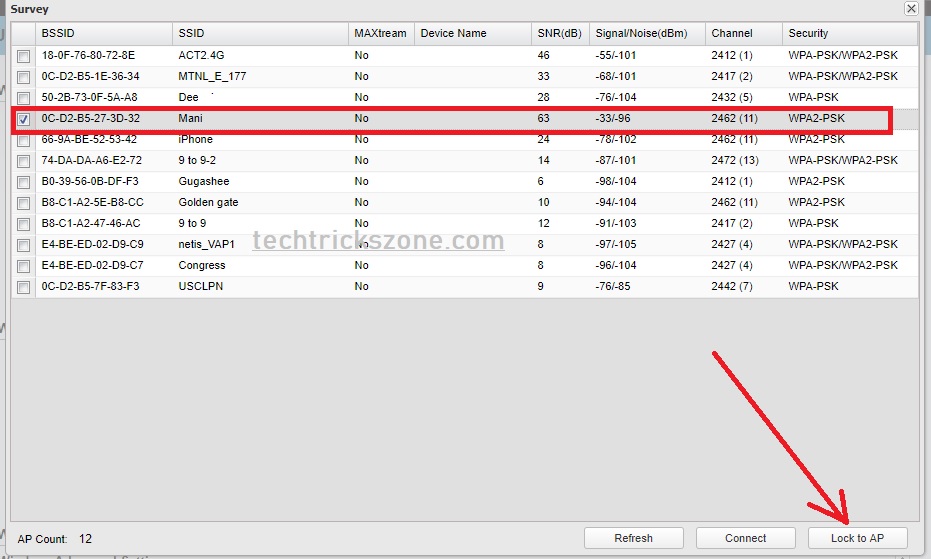
Task: Select checkbox for MTNL_E_177 network
Action: 23,77
